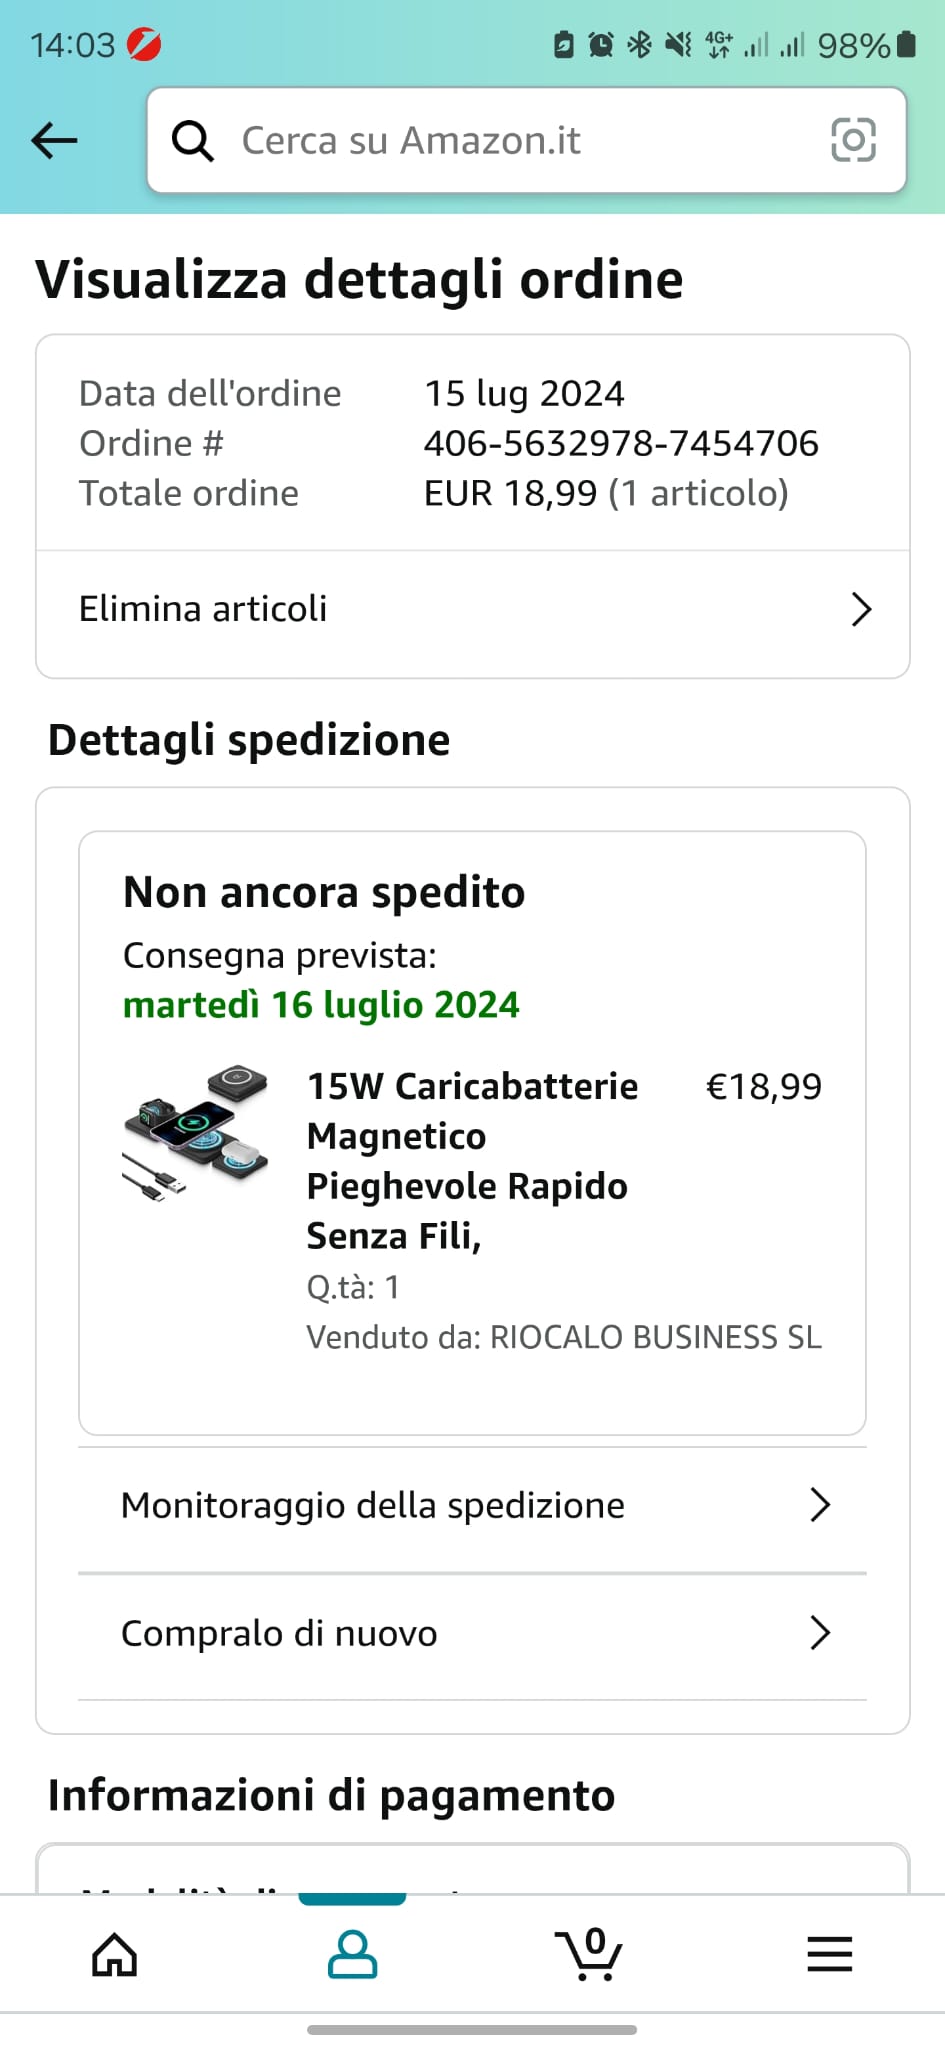Image resolution: width=945 pixels, height=2048 pixels.
Task: Open Monitoraggio della spedizione
Action: [373, 1506]
